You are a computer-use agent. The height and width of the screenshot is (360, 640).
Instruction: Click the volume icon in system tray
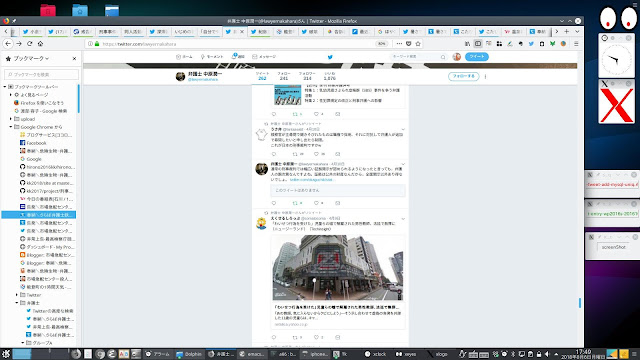pos(547,354)
